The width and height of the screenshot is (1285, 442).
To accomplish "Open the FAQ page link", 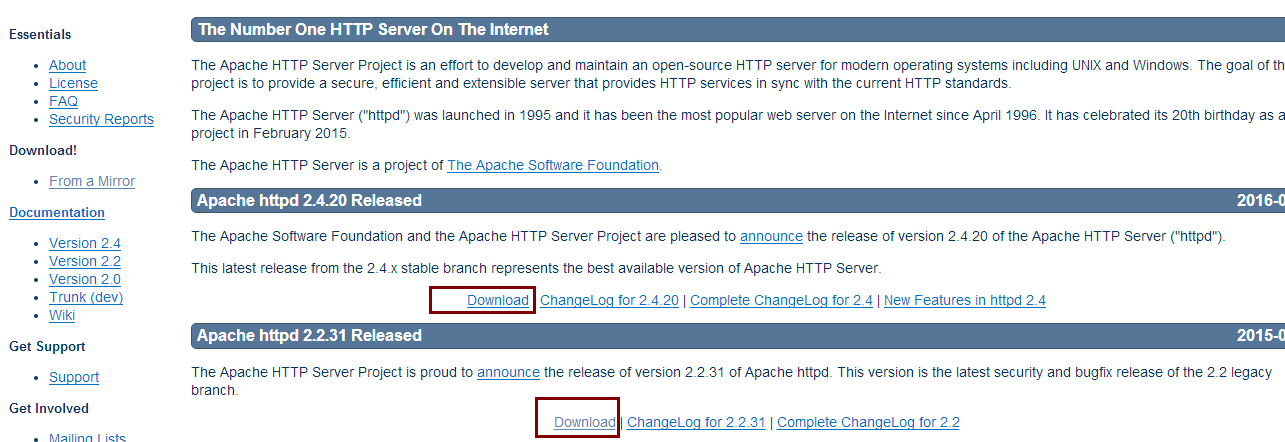I will 63,101.
